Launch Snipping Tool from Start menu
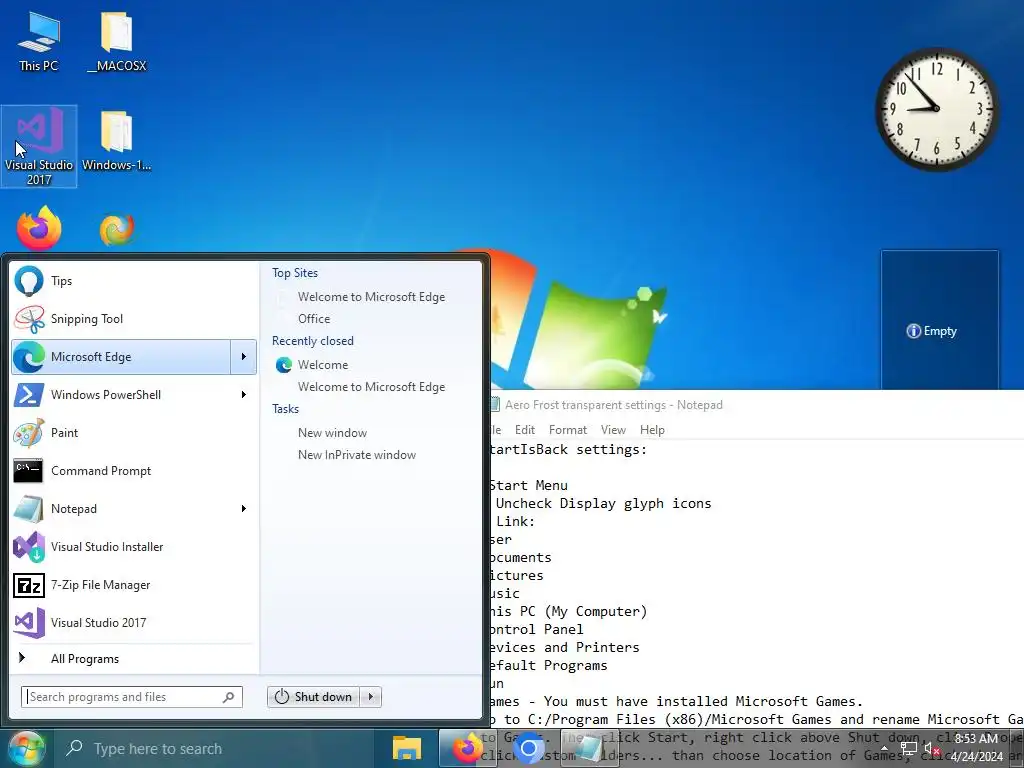Image resolution: width=1024 pixels, height=768 pixels. coord(134,319)
